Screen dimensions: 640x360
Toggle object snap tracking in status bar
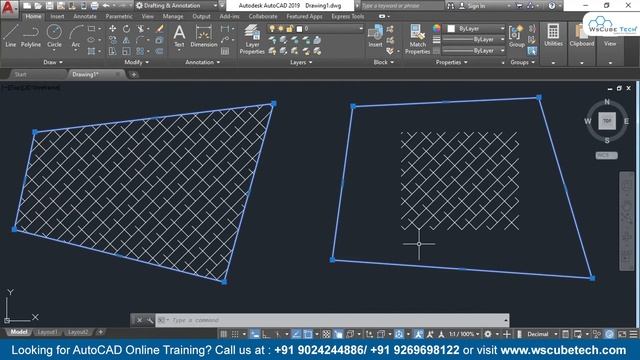297,334
